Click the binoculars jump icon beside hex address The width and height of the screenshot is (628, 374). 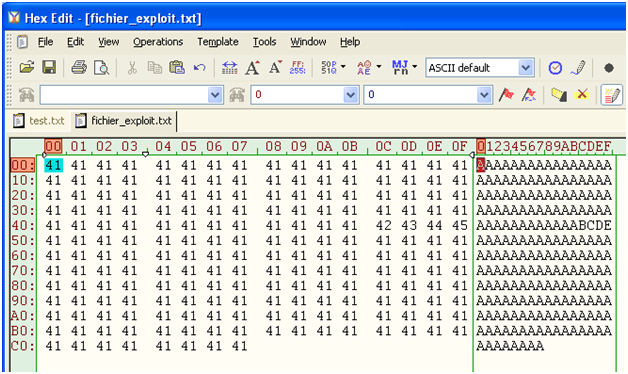click(237, 95)
